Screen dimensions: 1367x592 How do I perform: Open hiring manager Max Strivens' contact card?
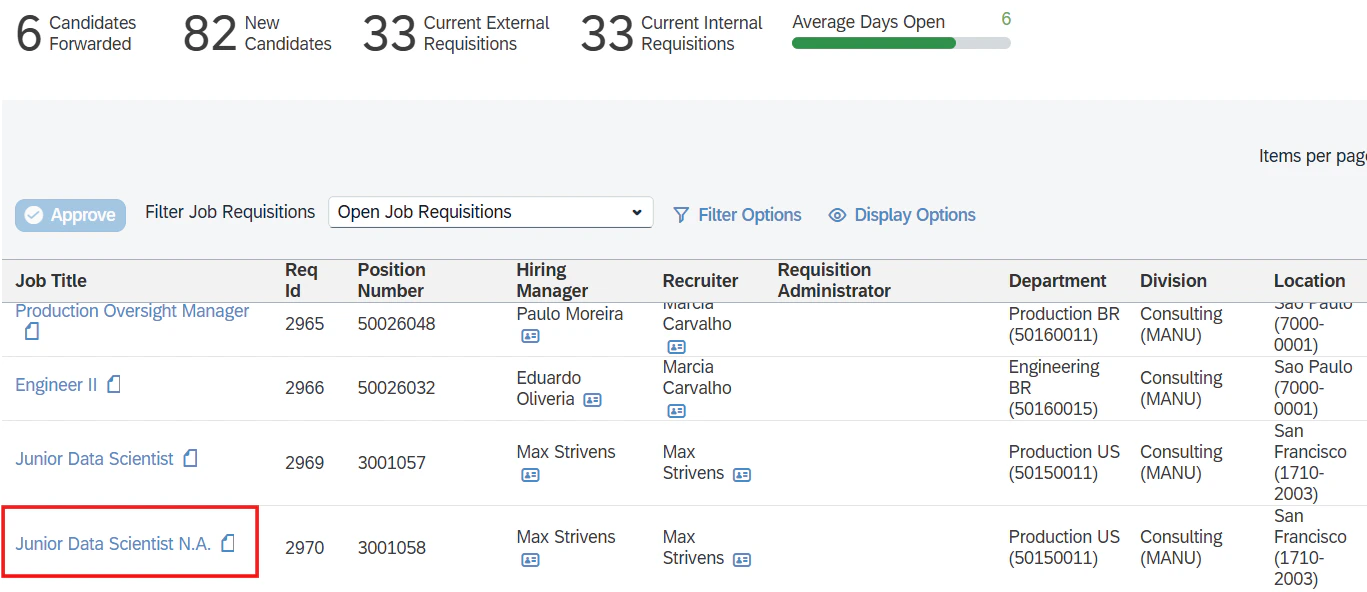(x=529, y=475)
